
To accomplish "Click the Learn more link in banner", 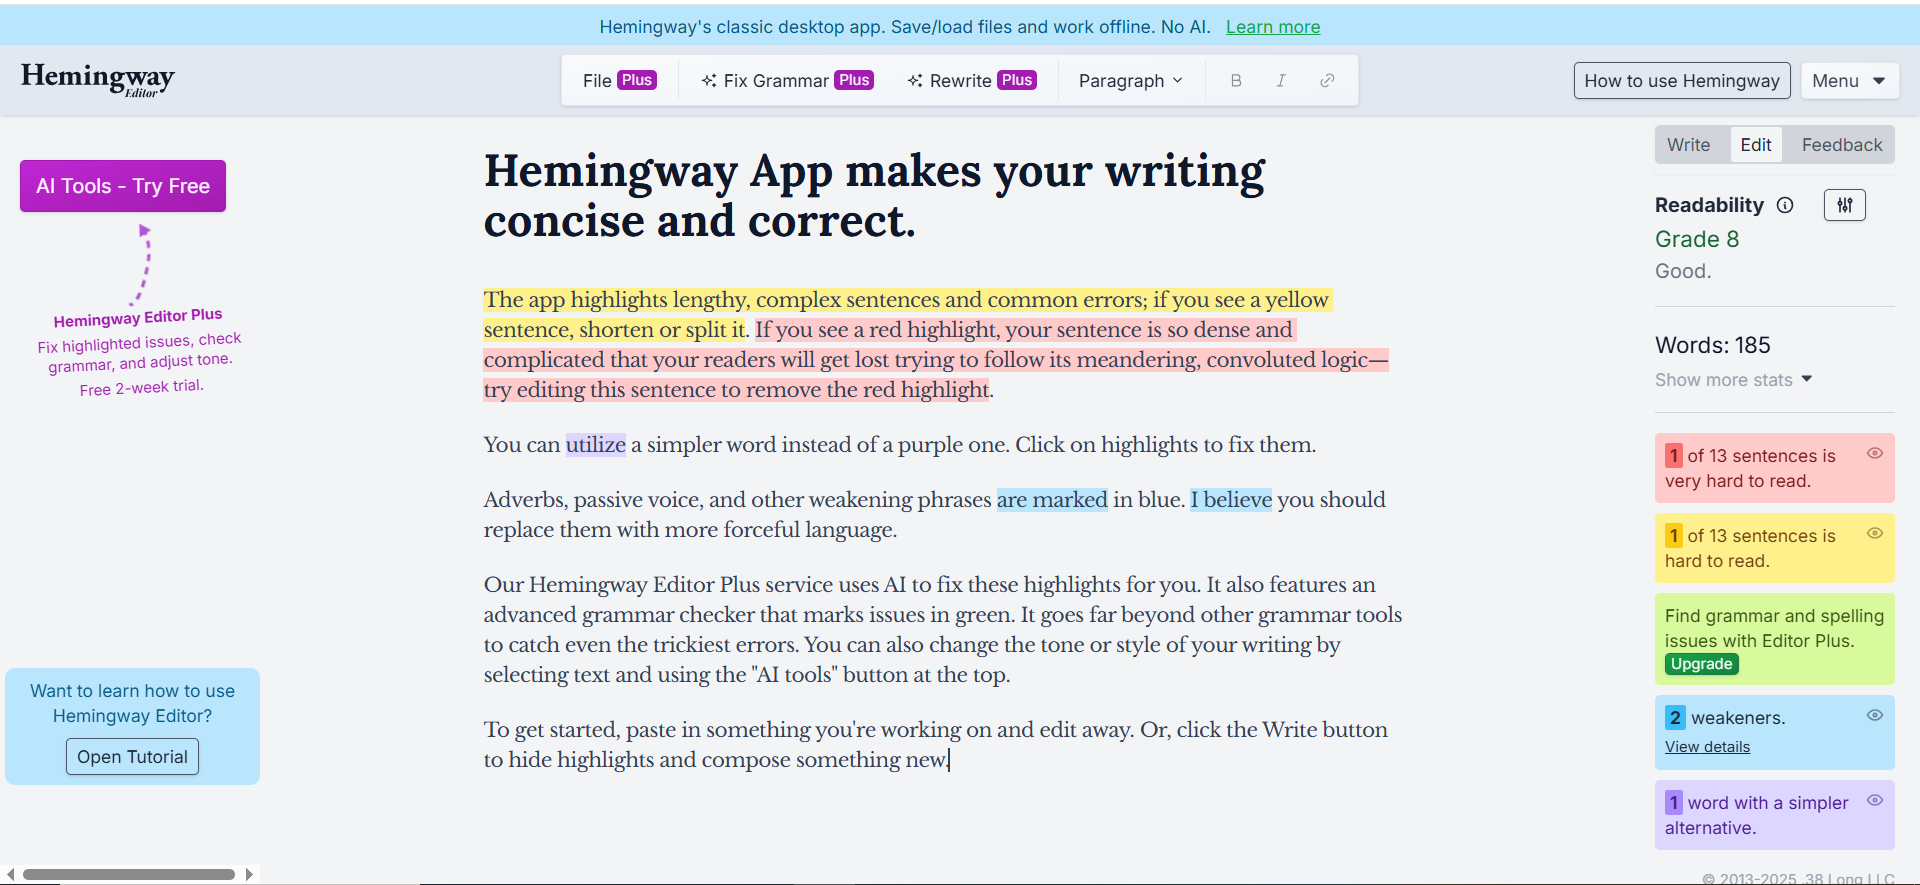I will (1273, 27).
